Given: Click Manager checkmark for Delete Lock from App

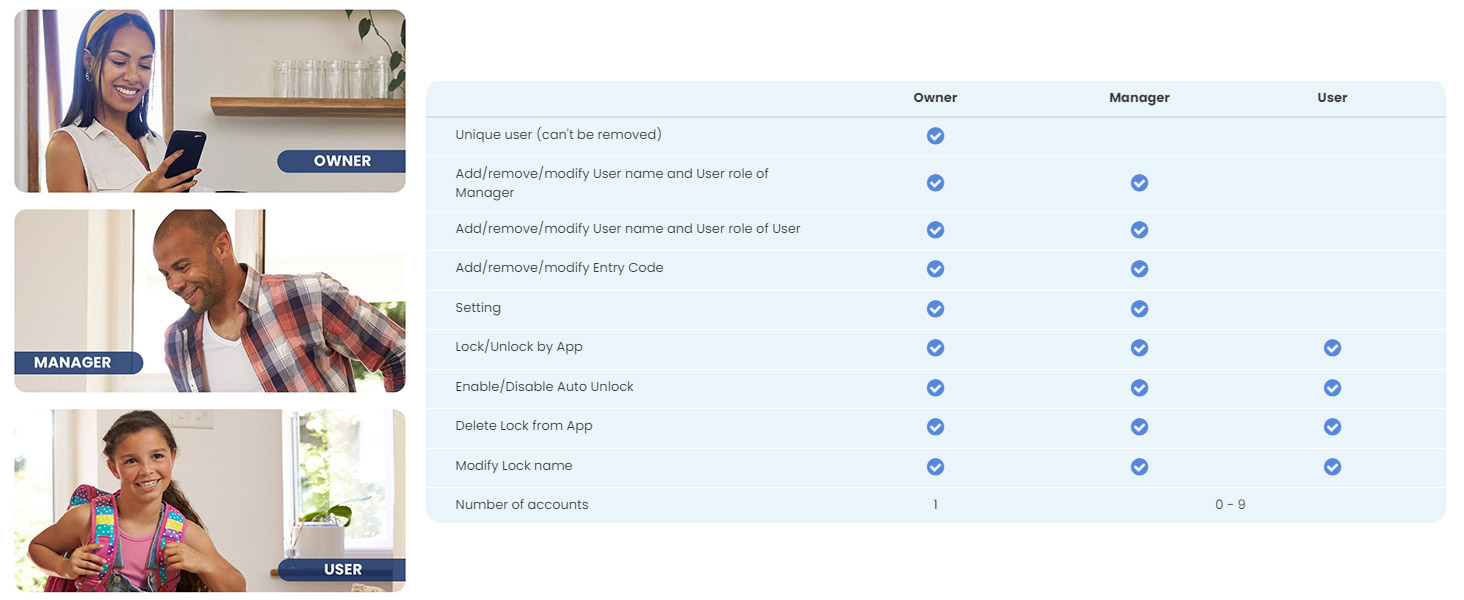Looking at the screenshot, I should point(1139,427).
